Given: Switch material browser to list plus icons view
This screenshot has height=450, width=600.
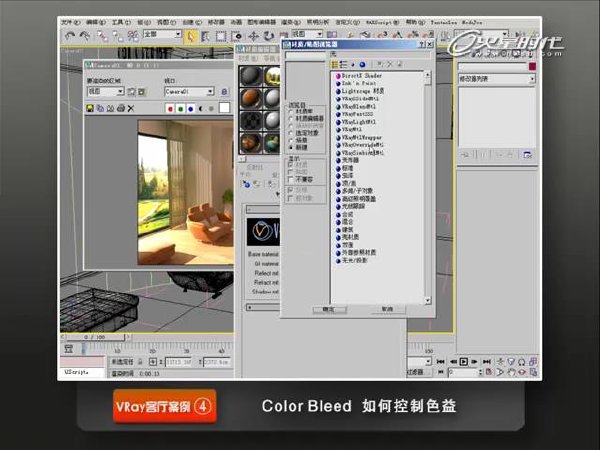Looking at the screenshot, I should pyautogui.click(x=343, y=64).
